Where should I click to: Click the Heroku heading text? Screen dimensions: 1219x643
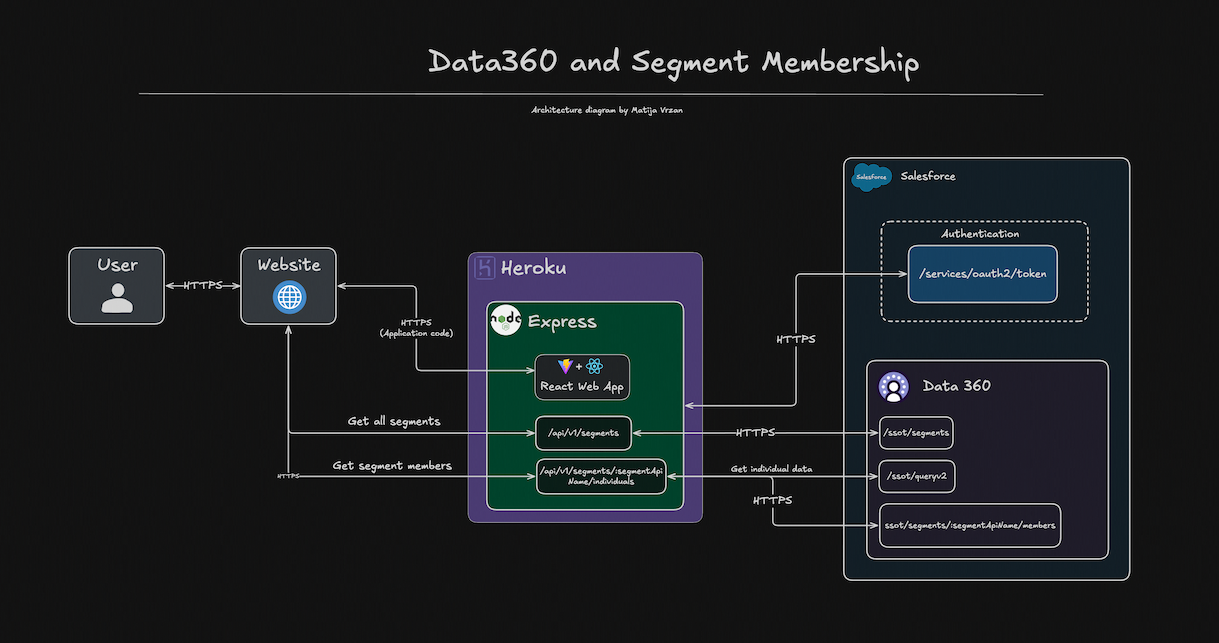(534, 268)
